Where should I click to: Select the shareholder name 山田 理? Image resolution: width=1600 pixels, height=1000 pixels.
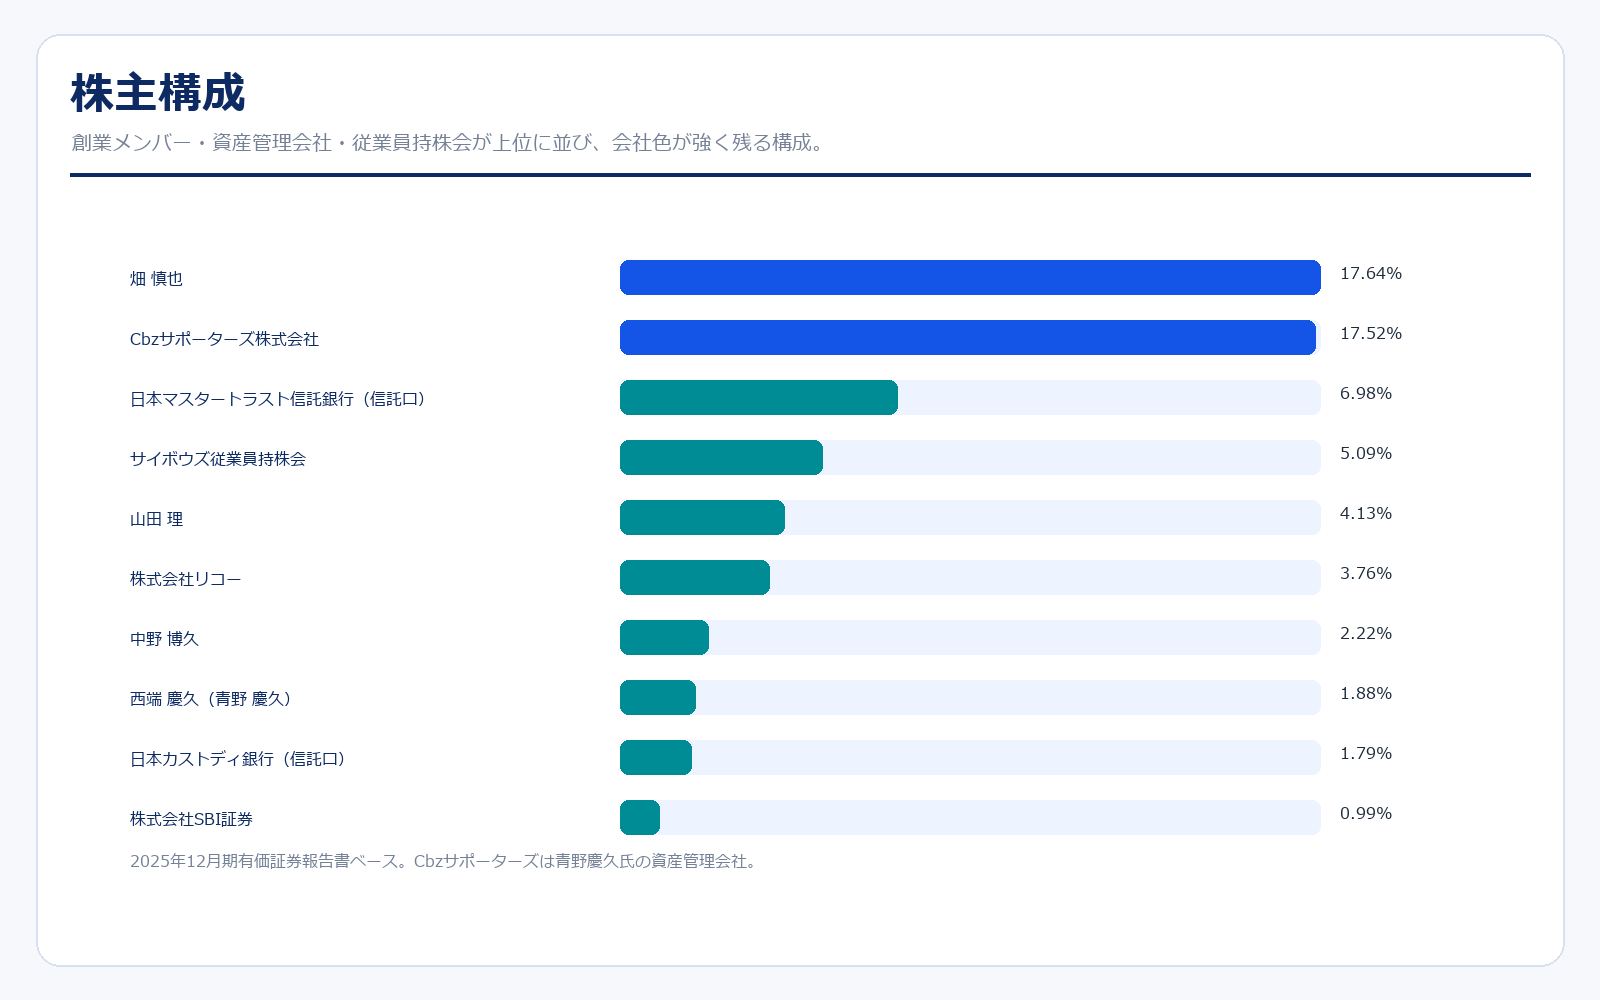[x=156, y=519]
